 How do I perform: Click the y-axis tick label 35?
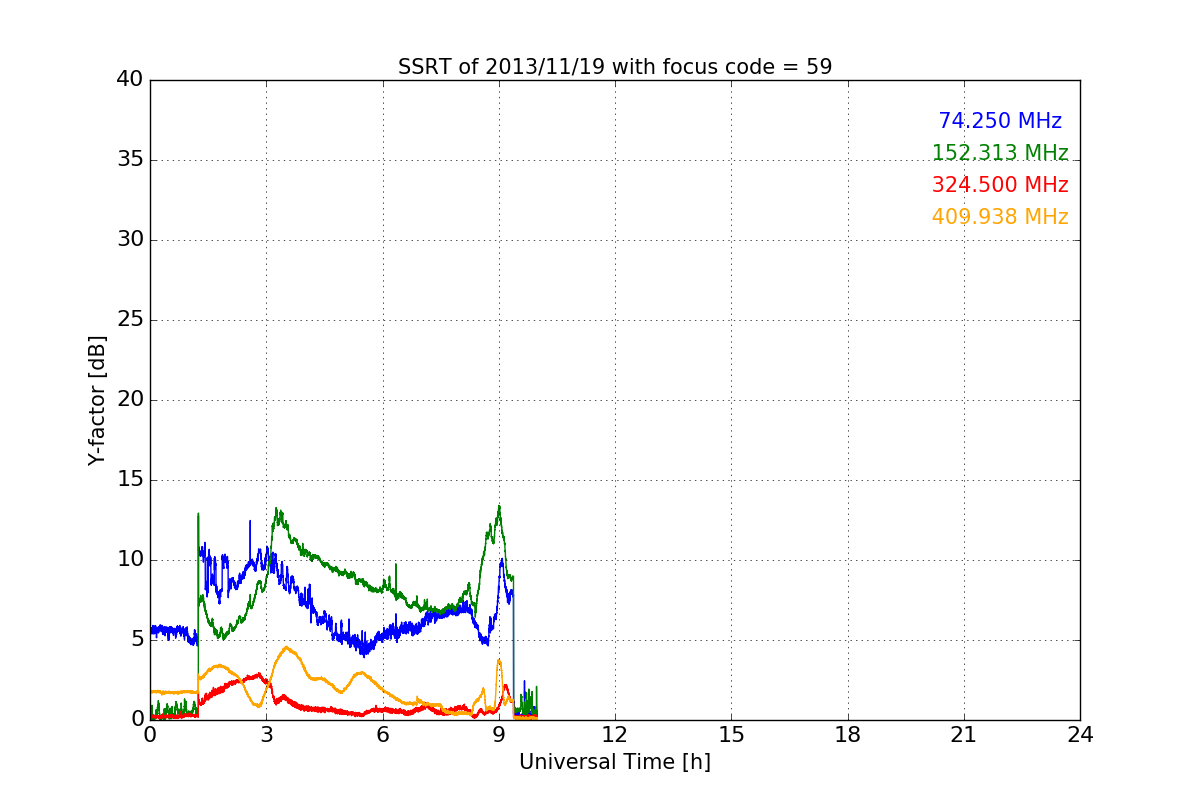coord(128,160)
